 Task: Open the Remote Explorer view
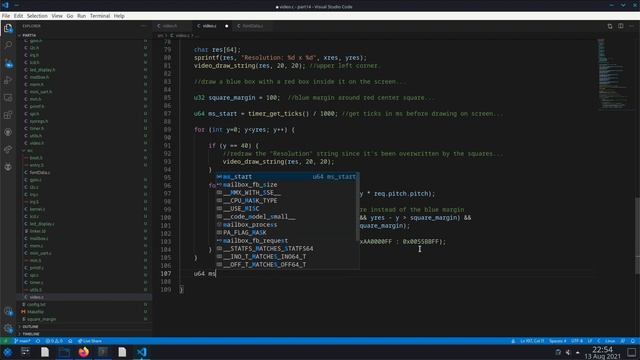tap(8, 98)
